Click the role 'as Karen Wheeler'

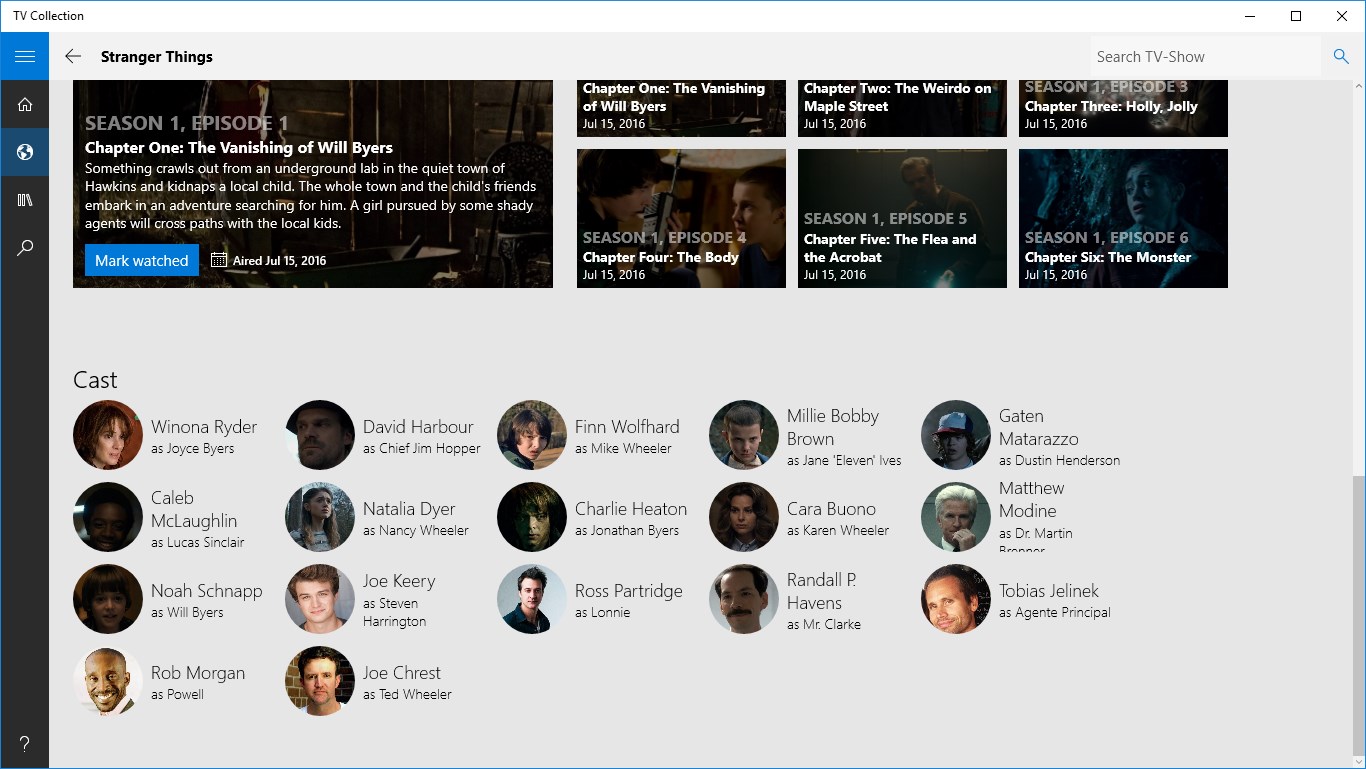(838, 531)
